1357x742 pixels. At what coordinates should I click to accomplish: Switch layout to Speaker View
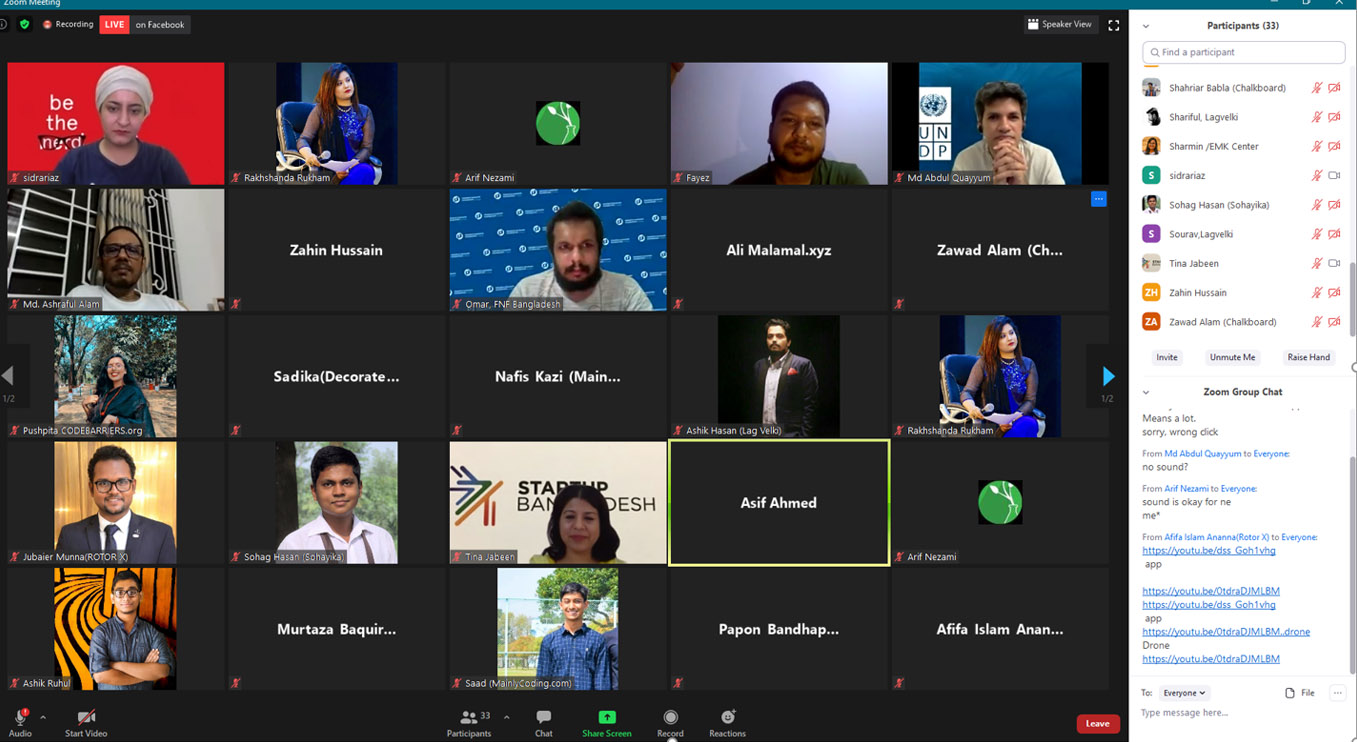click(x=1060, y=24)
